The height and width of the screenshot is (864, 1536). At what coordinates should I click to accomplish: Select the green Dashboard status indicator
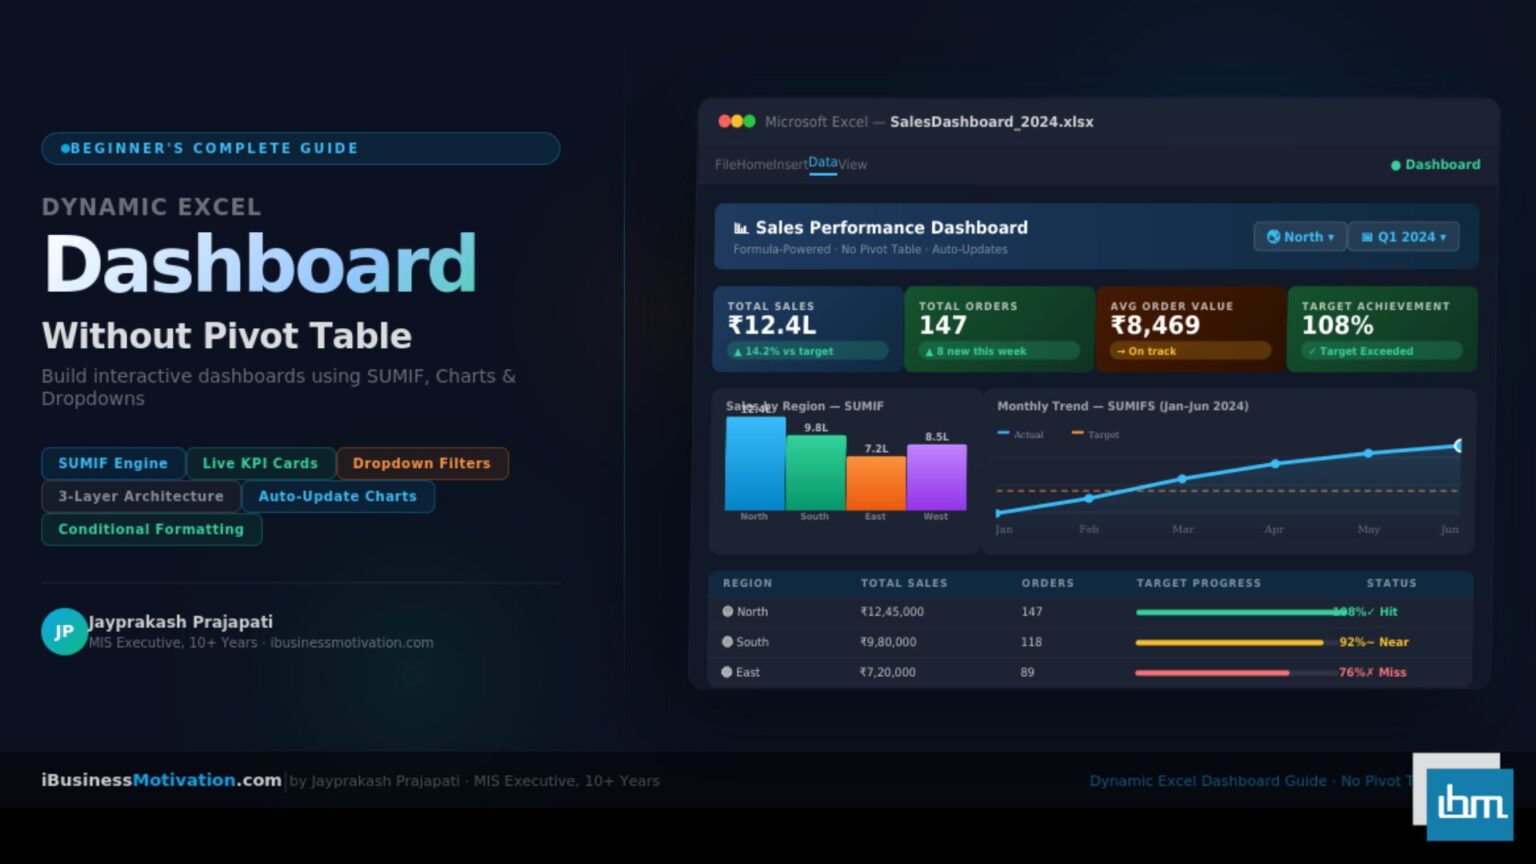[x=1397, y=164]
